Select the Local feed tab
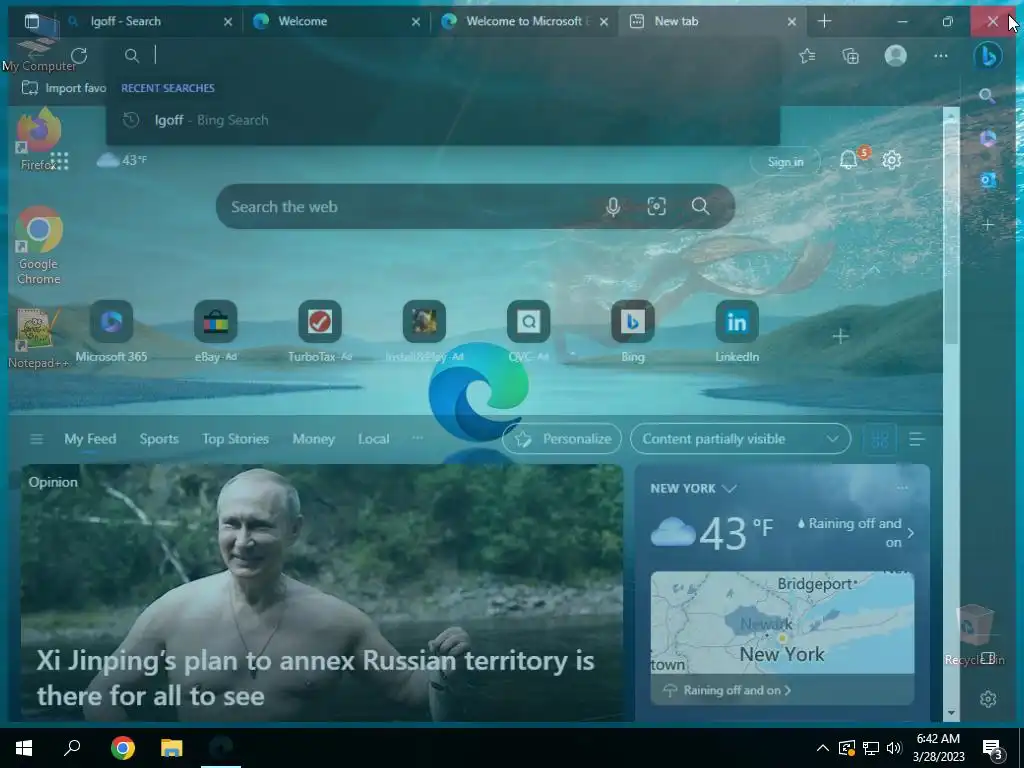This screenshot has height=768, width=1024. (374, 439)
